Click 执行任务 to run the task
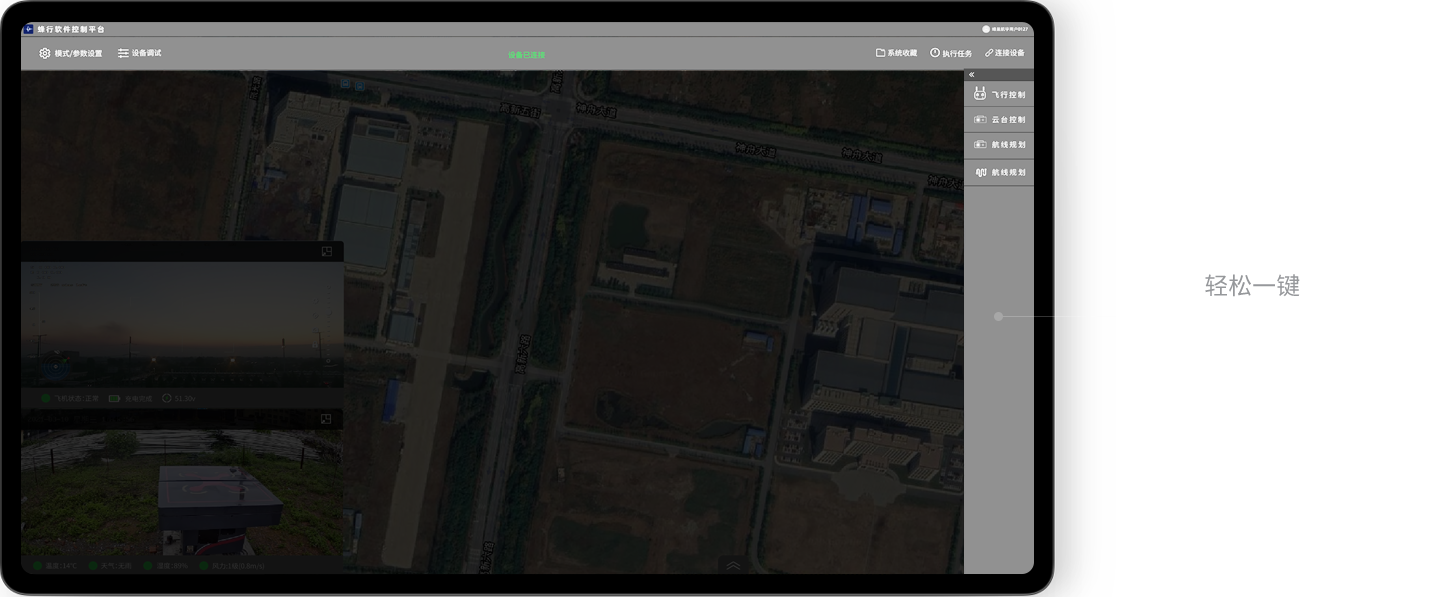1439x597 pixels. pyautogui.click(x=950, y=53)
